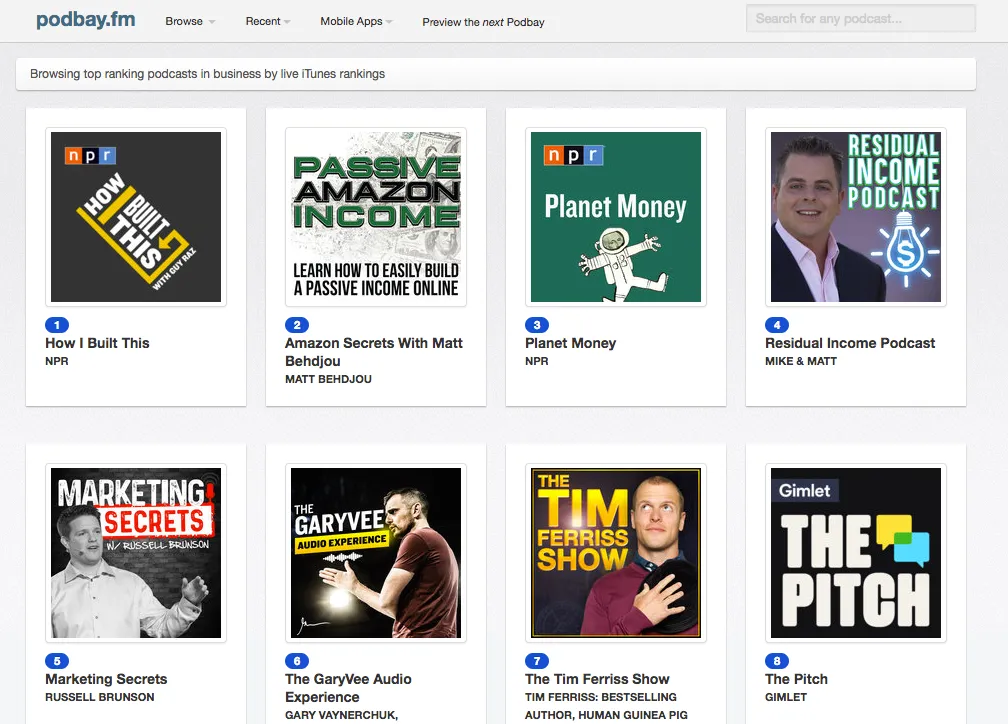Select The Pitch title link
Viewport: 1008px width, 724px height.
796,679
